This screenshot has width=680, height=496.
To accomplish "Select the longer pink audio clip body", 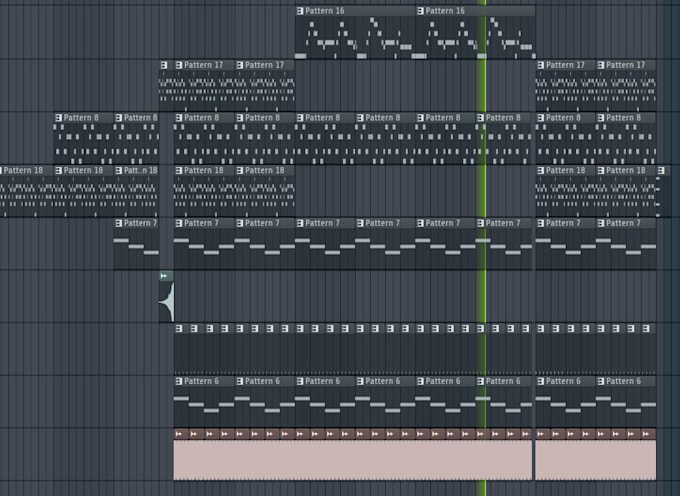I will (x=353, y=460).
